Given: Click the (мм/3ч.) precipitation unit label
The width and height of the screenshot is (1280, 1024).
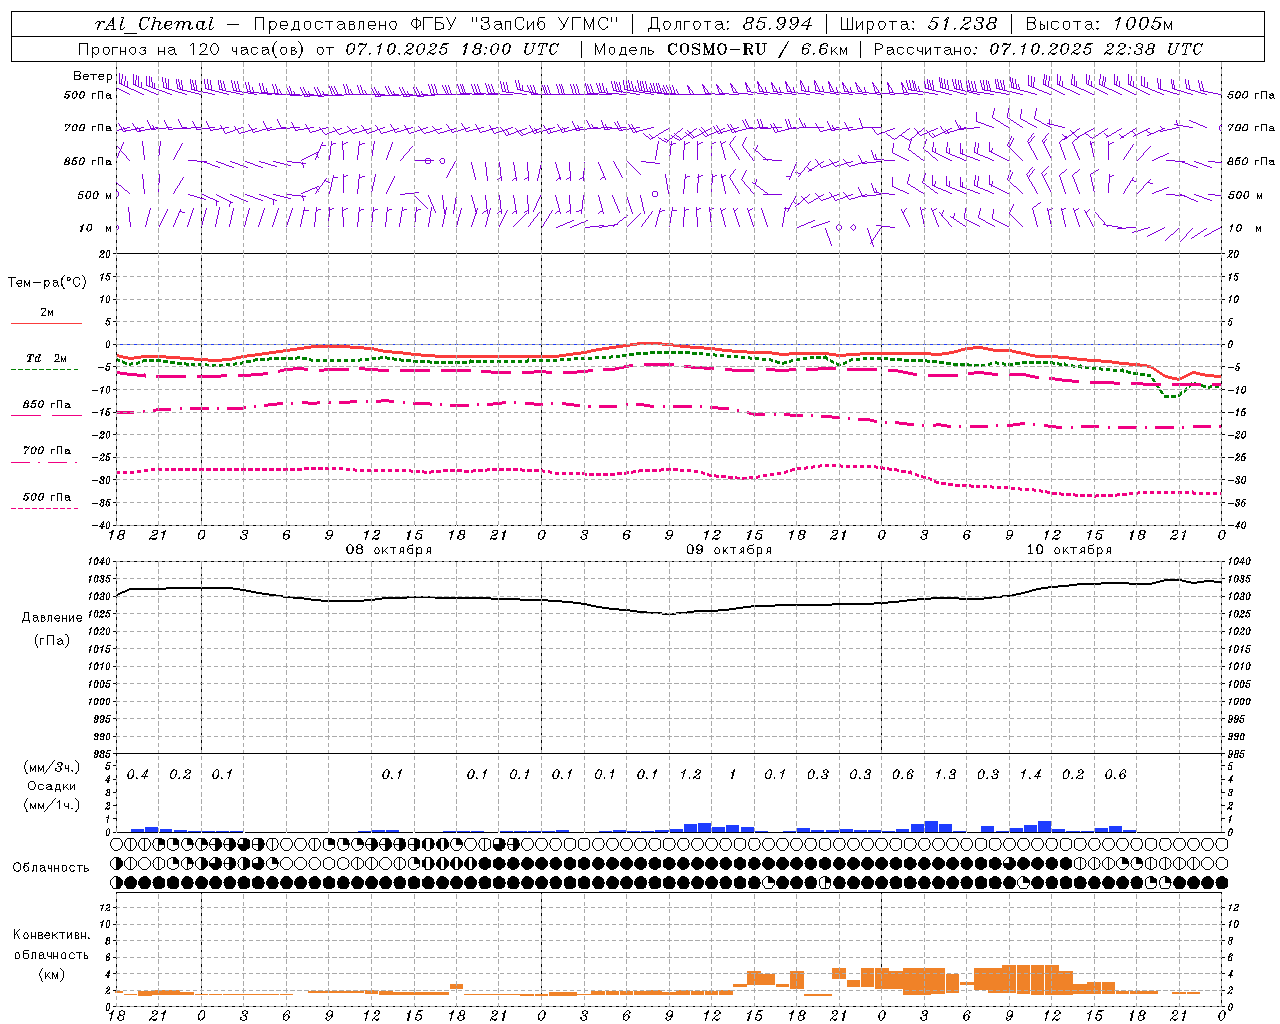Looking at the screenshot, I should point(52,767).
